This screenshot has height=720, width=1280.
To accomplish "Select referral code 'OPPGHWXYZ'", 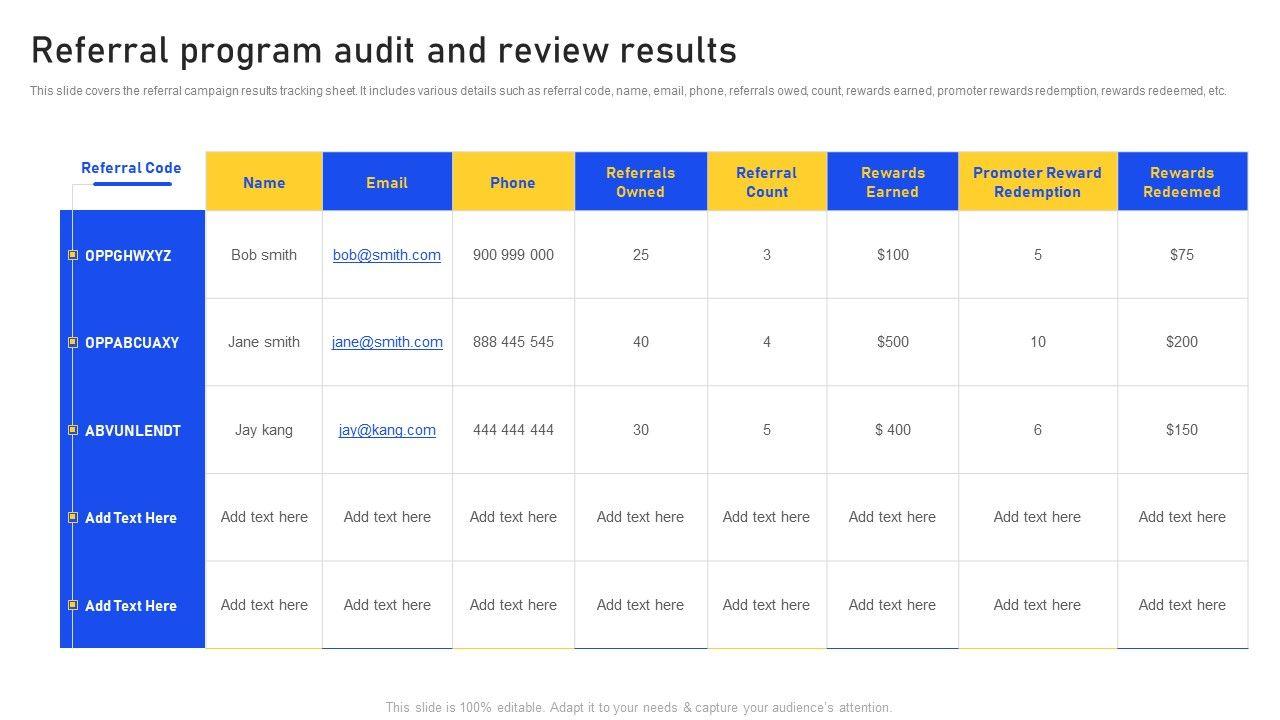I will [128, 256].
